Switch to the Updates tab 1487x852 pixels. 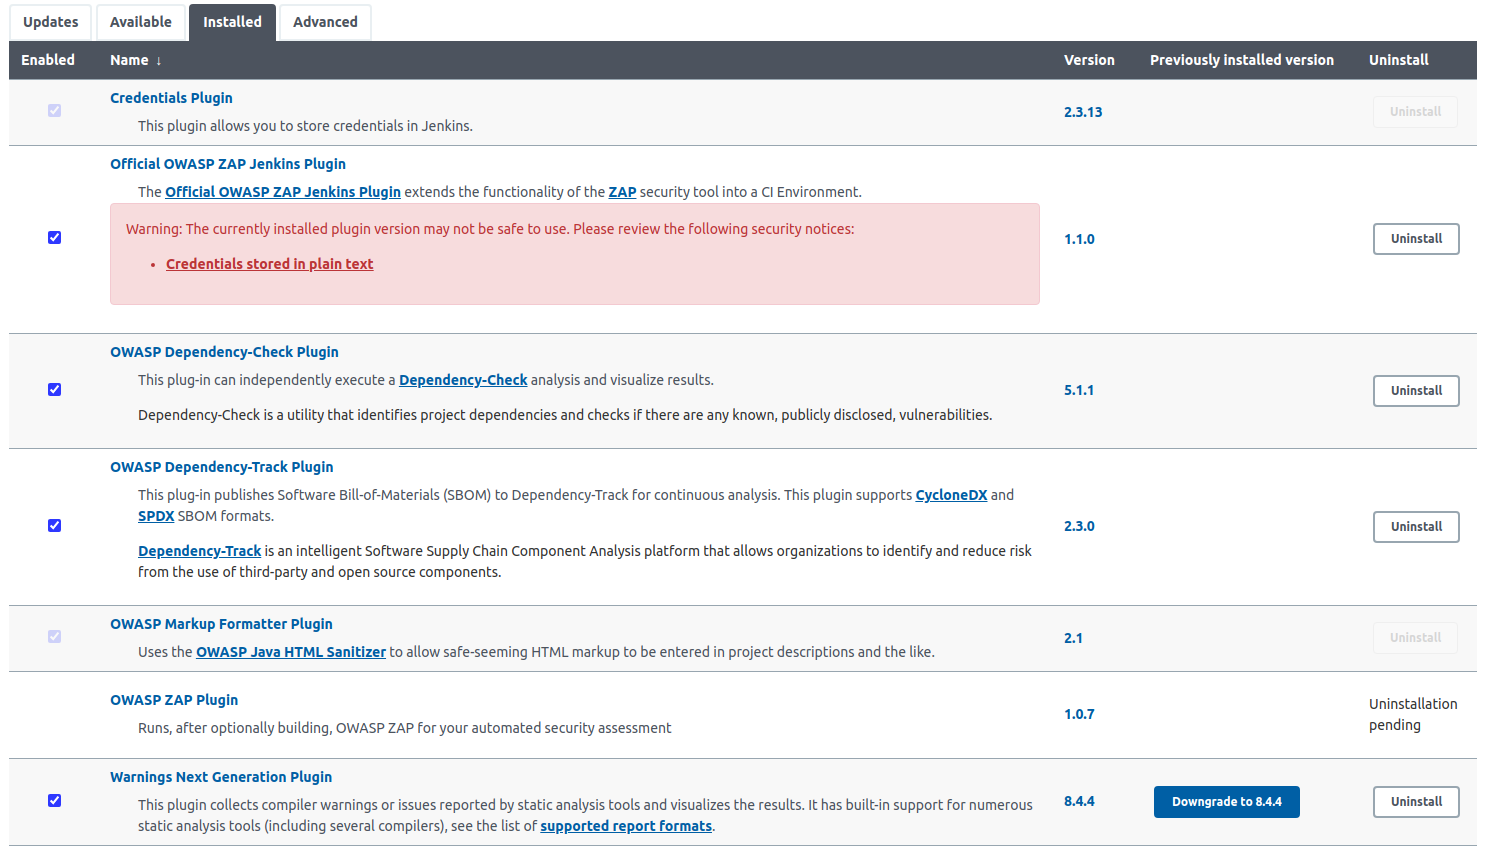50,22
